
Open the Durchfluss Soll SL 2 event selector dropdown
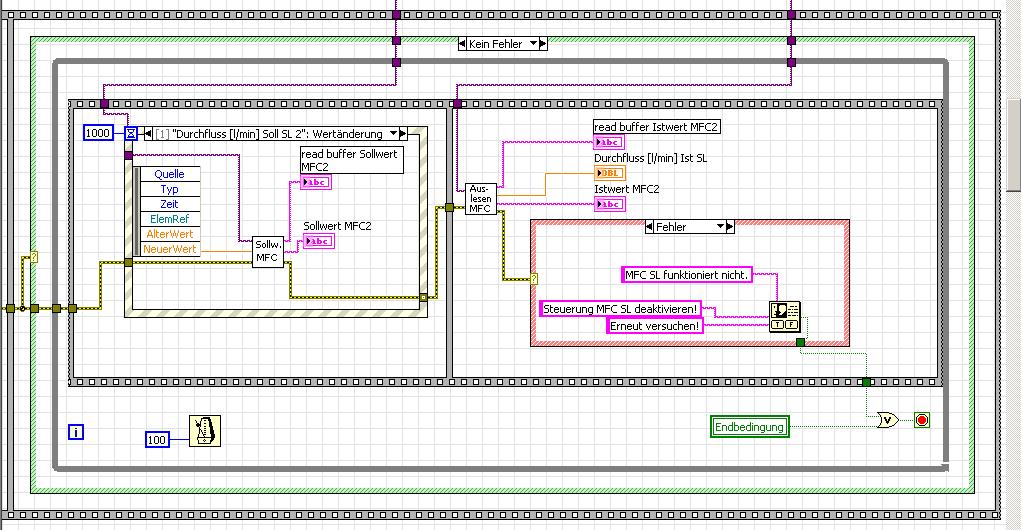[393, 133]
